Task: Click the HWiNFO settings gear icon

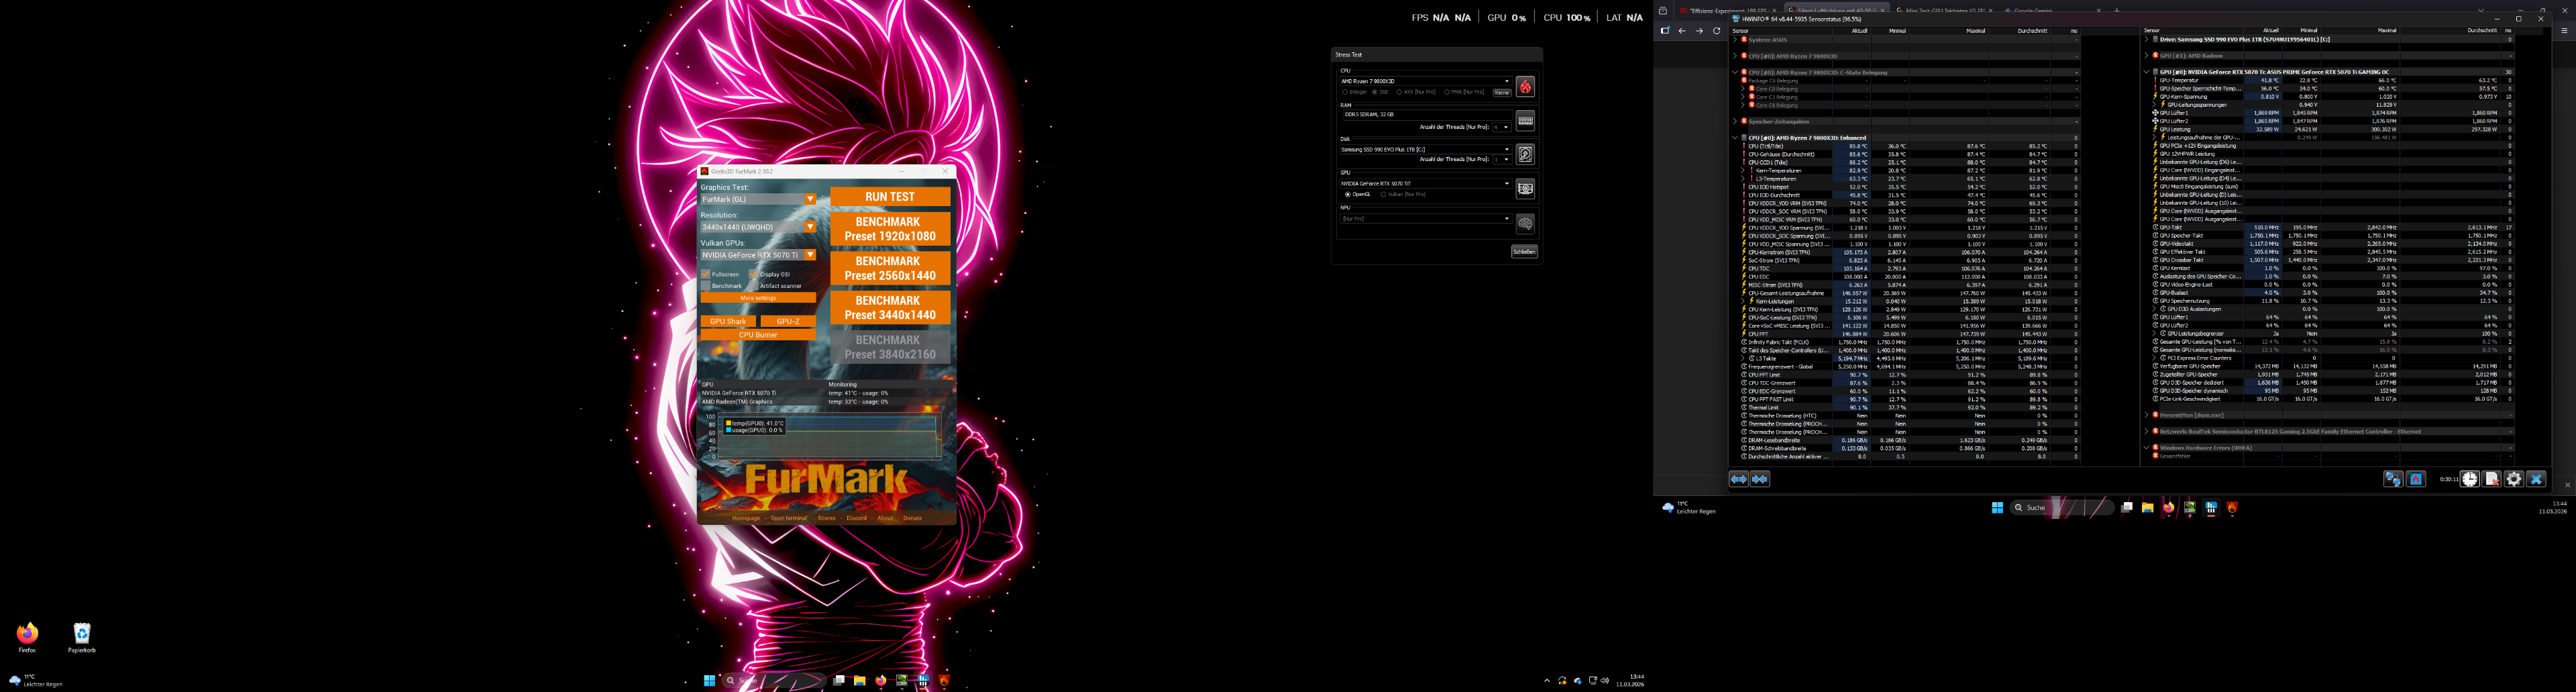Action: (2514, 479)
